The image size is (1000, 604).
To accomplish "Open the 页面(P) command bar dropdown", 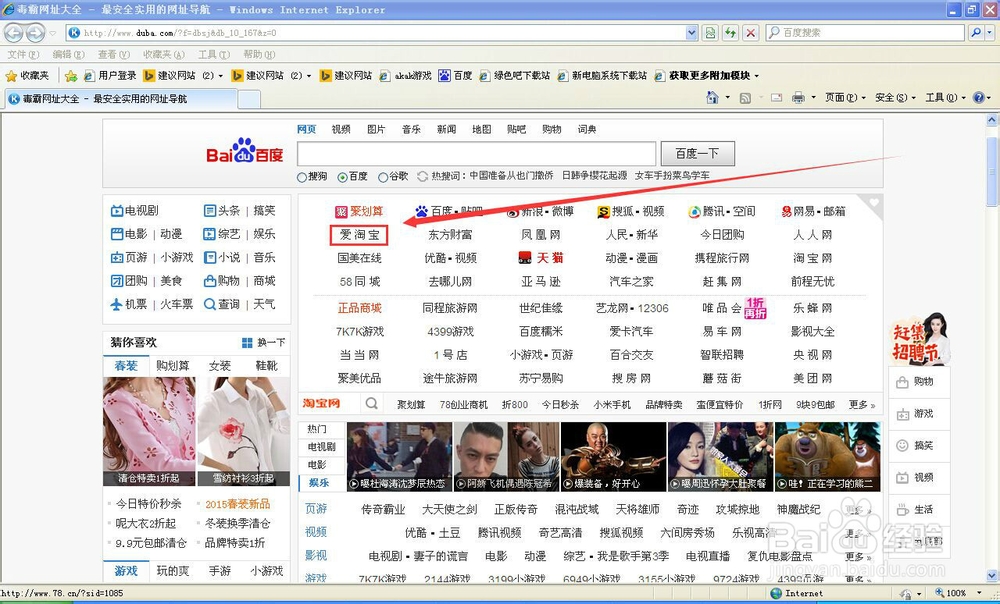I will 845,98.
